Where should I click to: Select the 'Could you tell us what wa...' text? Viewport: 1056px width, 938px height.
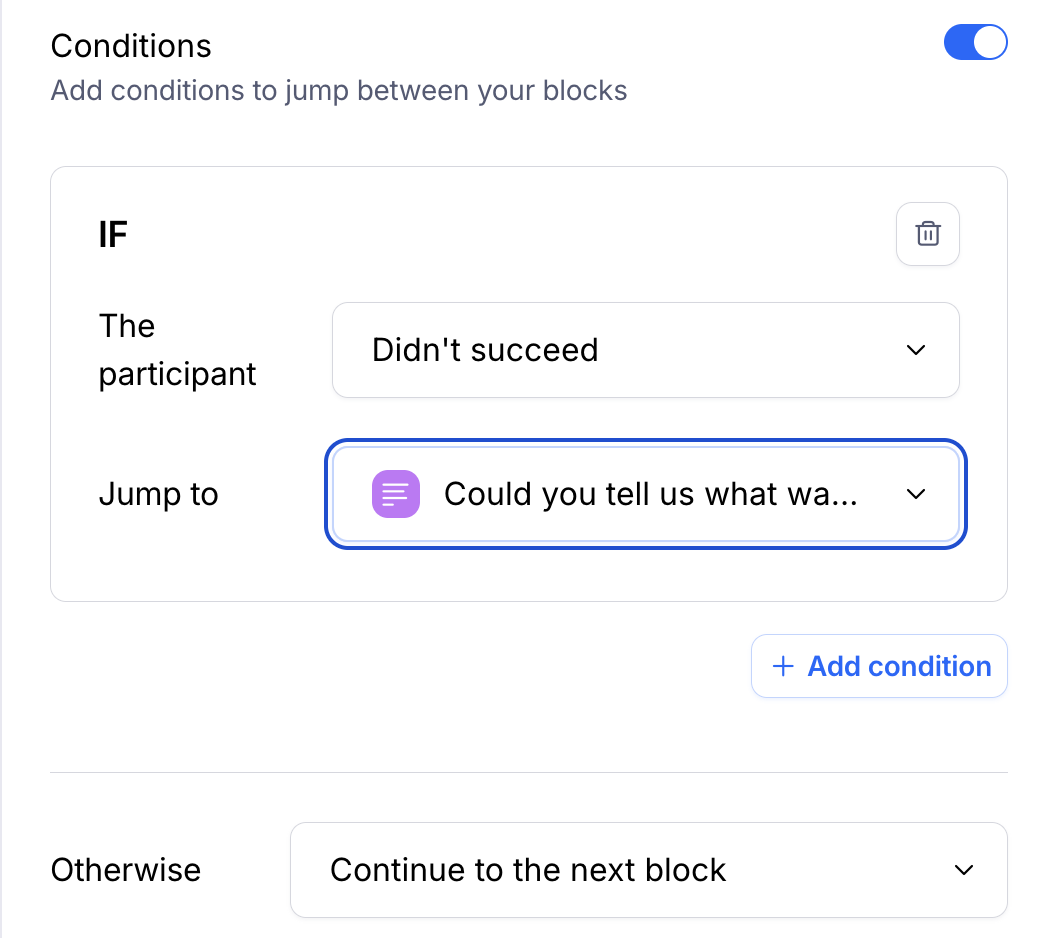coord(650,495)
